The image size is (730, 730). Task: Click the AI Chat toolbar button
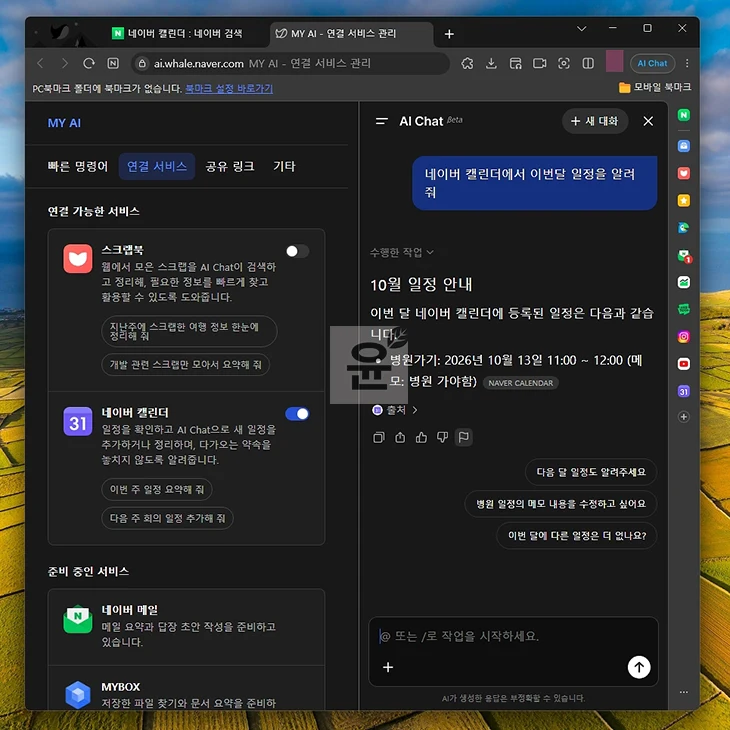(x=652, y=63)
